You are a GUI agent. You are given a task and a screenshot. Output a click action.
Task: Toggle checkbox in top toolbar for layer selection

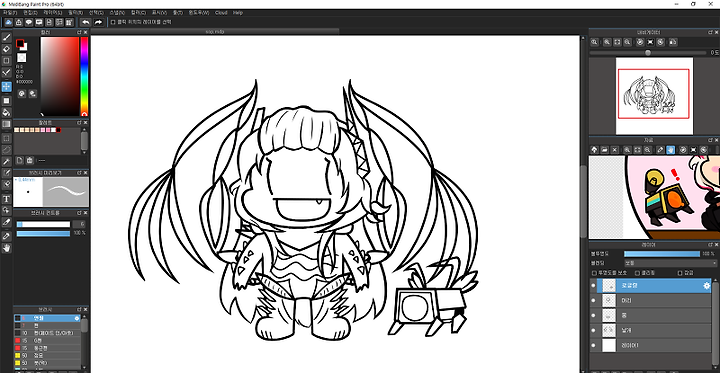pyautogui.click(x=113, y=22)
